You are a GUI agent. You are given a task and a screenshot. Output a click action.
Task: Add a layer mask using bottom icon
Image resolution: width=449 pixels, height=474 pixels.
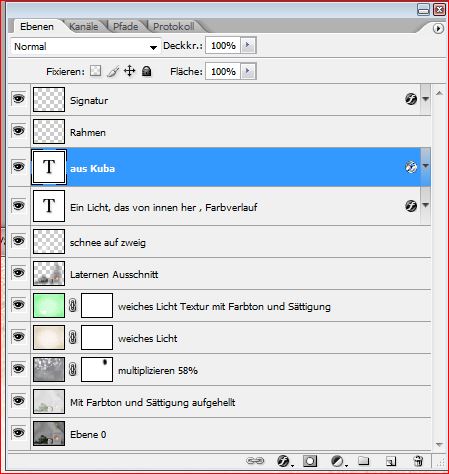[x=310, y=461]
